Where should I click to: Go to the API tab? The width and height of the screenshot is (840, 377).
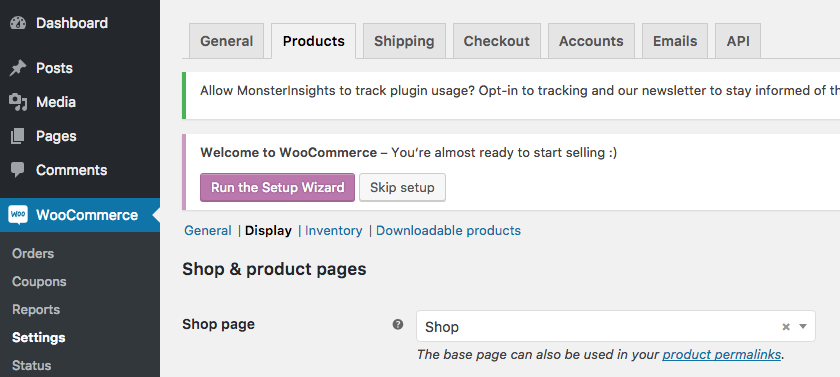click(738, 41)
